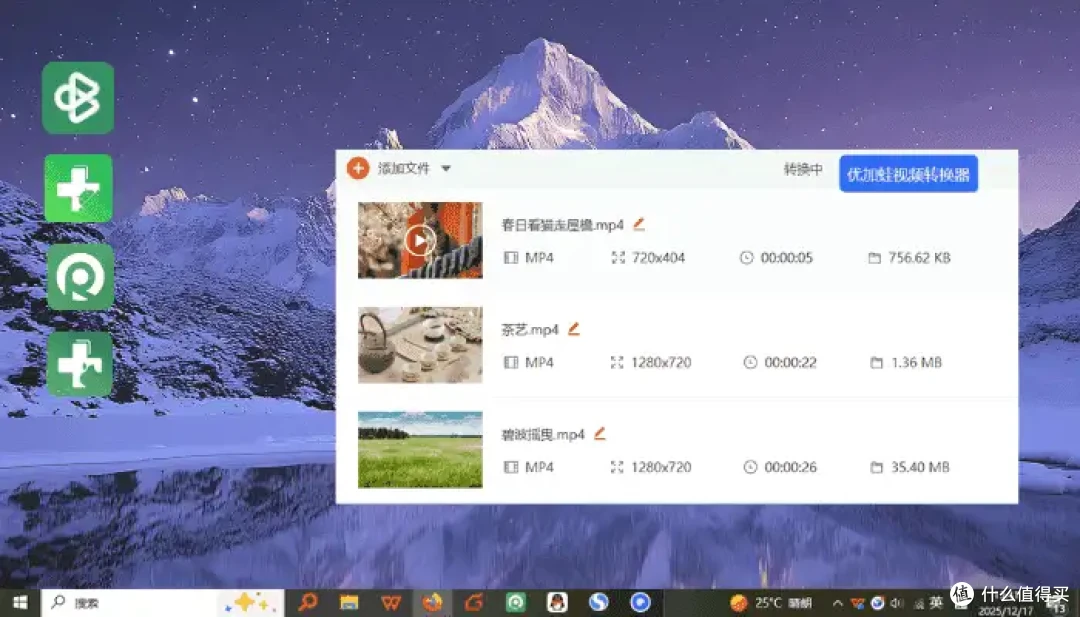This screenshot has width=1080, height=617.
Task: Click the folder icon beside 1.36 MB
Action: click(x=876, y=362)
